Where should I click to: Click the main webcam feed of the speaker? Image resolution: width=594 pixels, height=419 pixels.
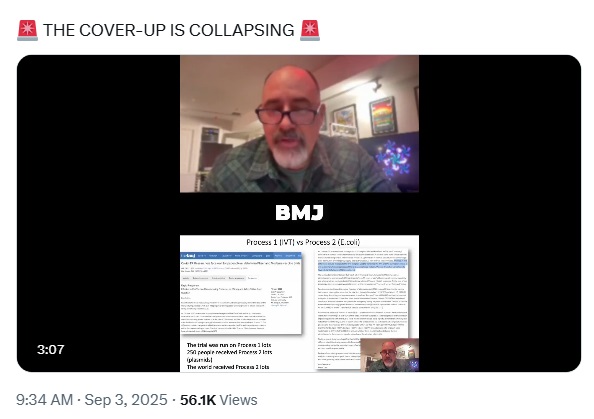(299, 124)
